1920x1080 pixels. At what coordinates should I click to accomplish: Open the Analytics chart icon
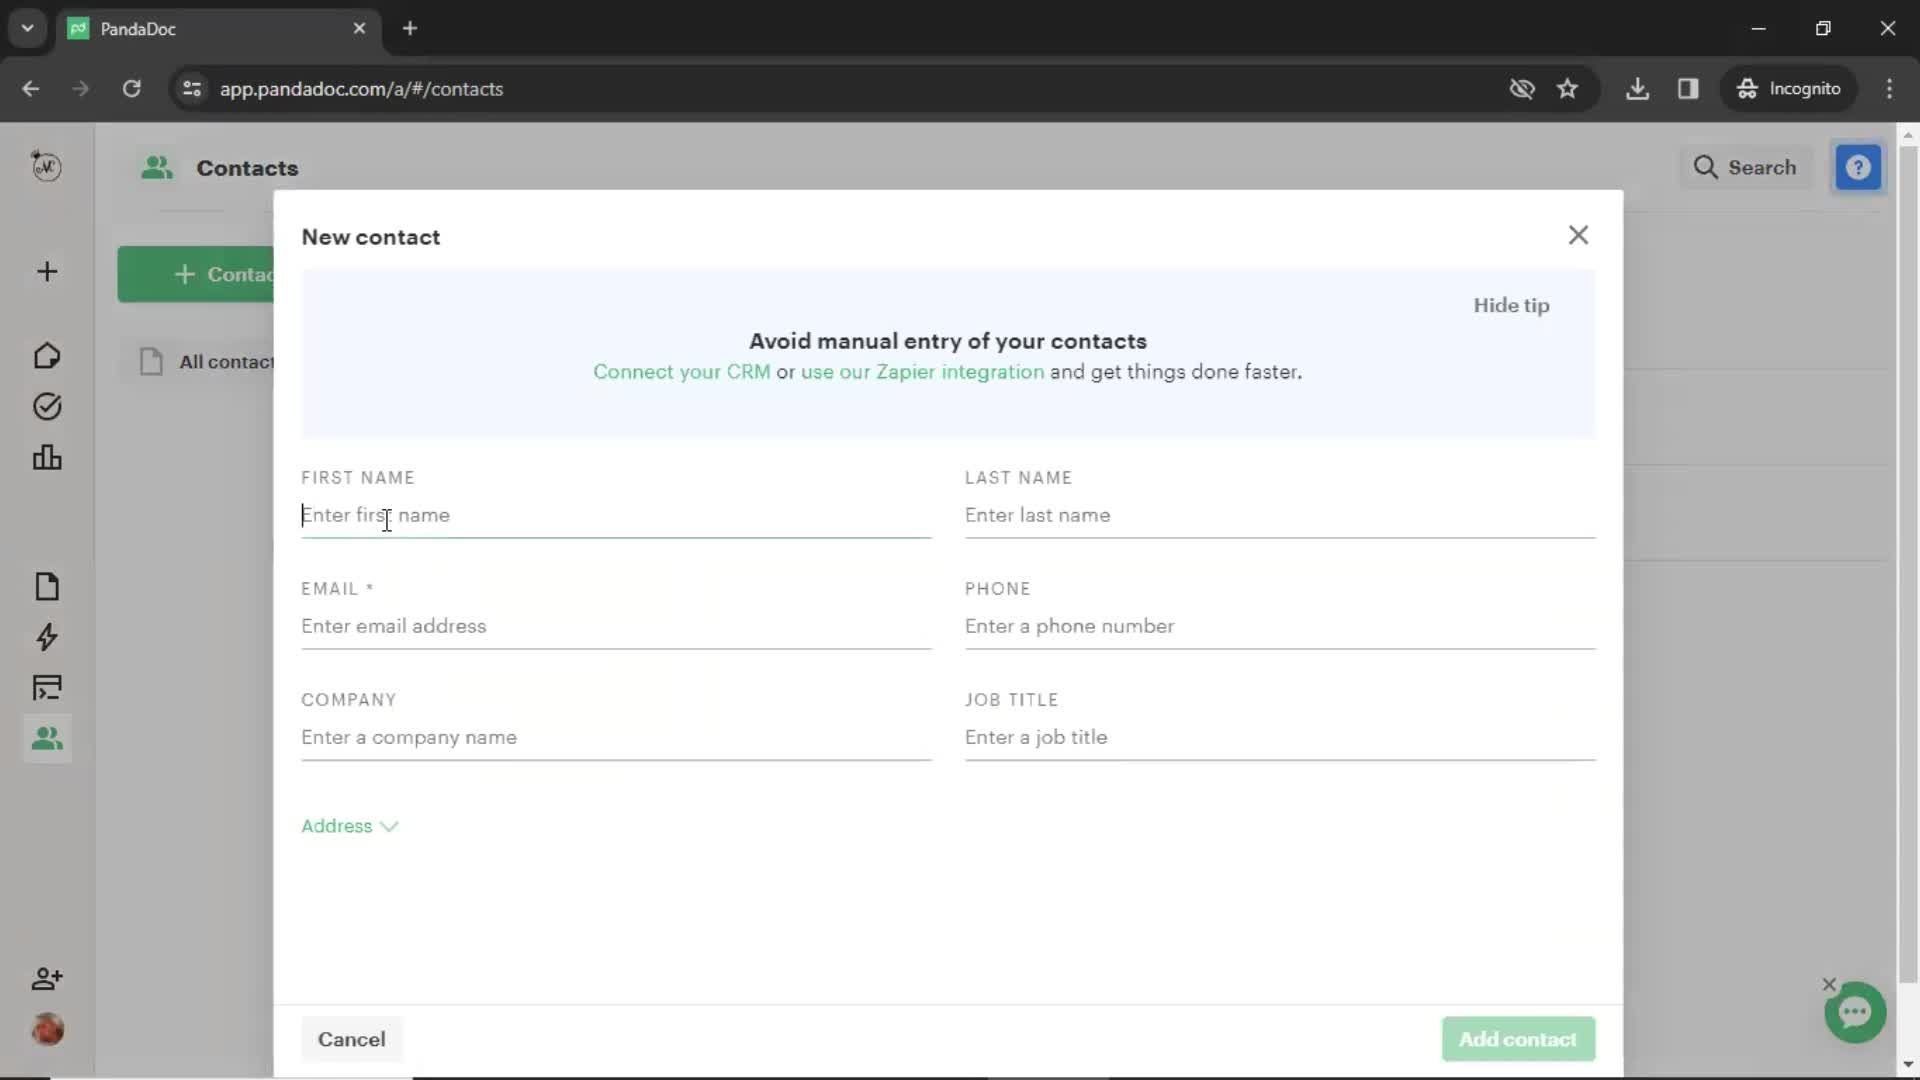(46, 458)
